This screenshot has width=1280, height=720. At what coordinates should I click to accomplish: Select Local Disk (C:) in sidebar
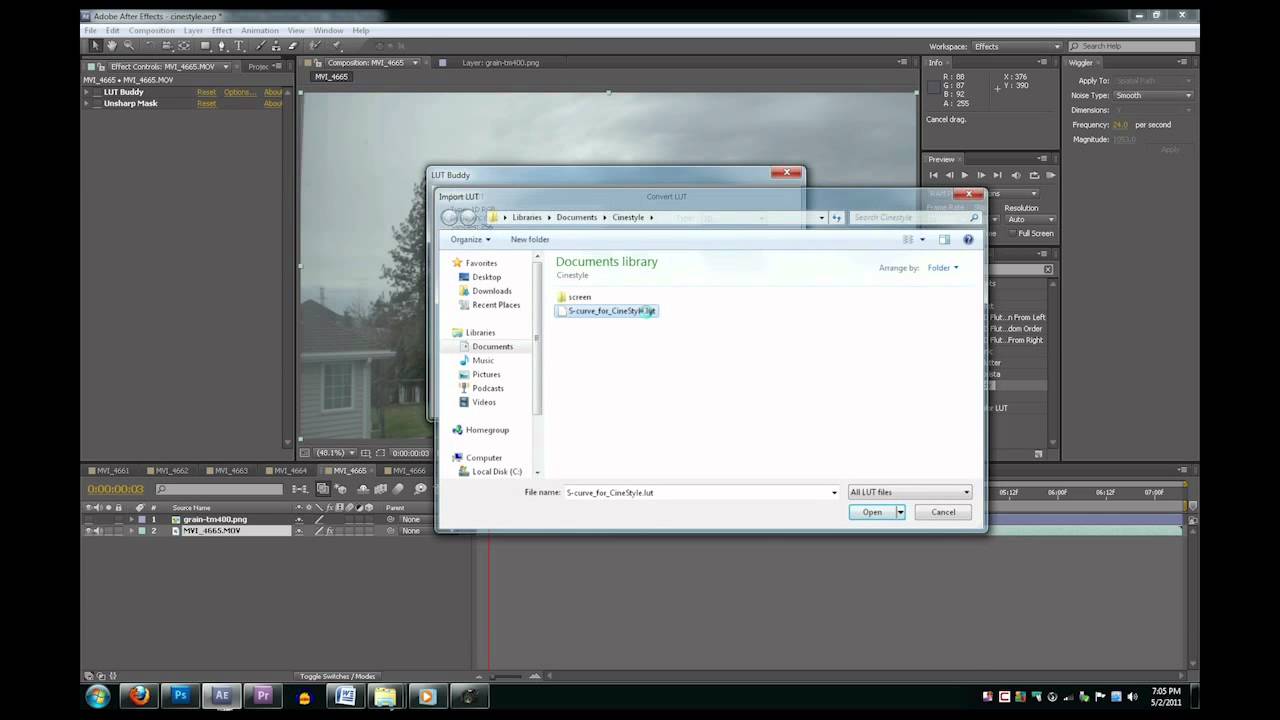(490, 471)
